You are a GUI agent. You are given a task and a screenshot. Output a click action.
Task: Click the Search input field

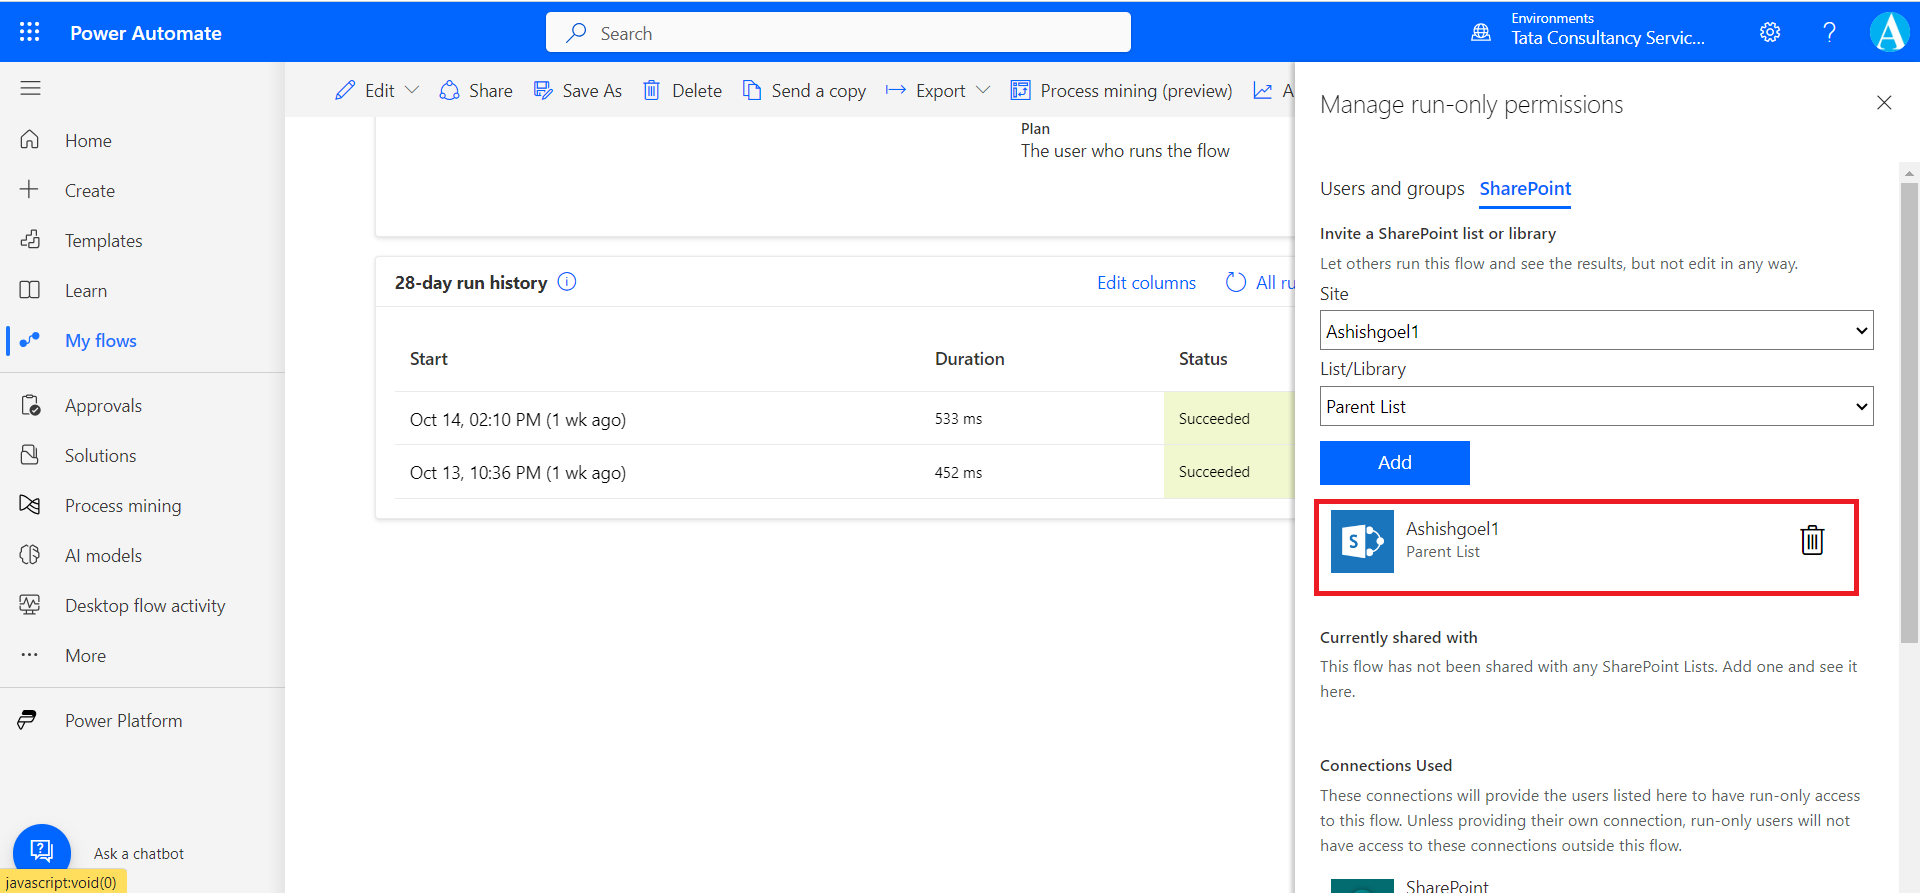point(838,33)
